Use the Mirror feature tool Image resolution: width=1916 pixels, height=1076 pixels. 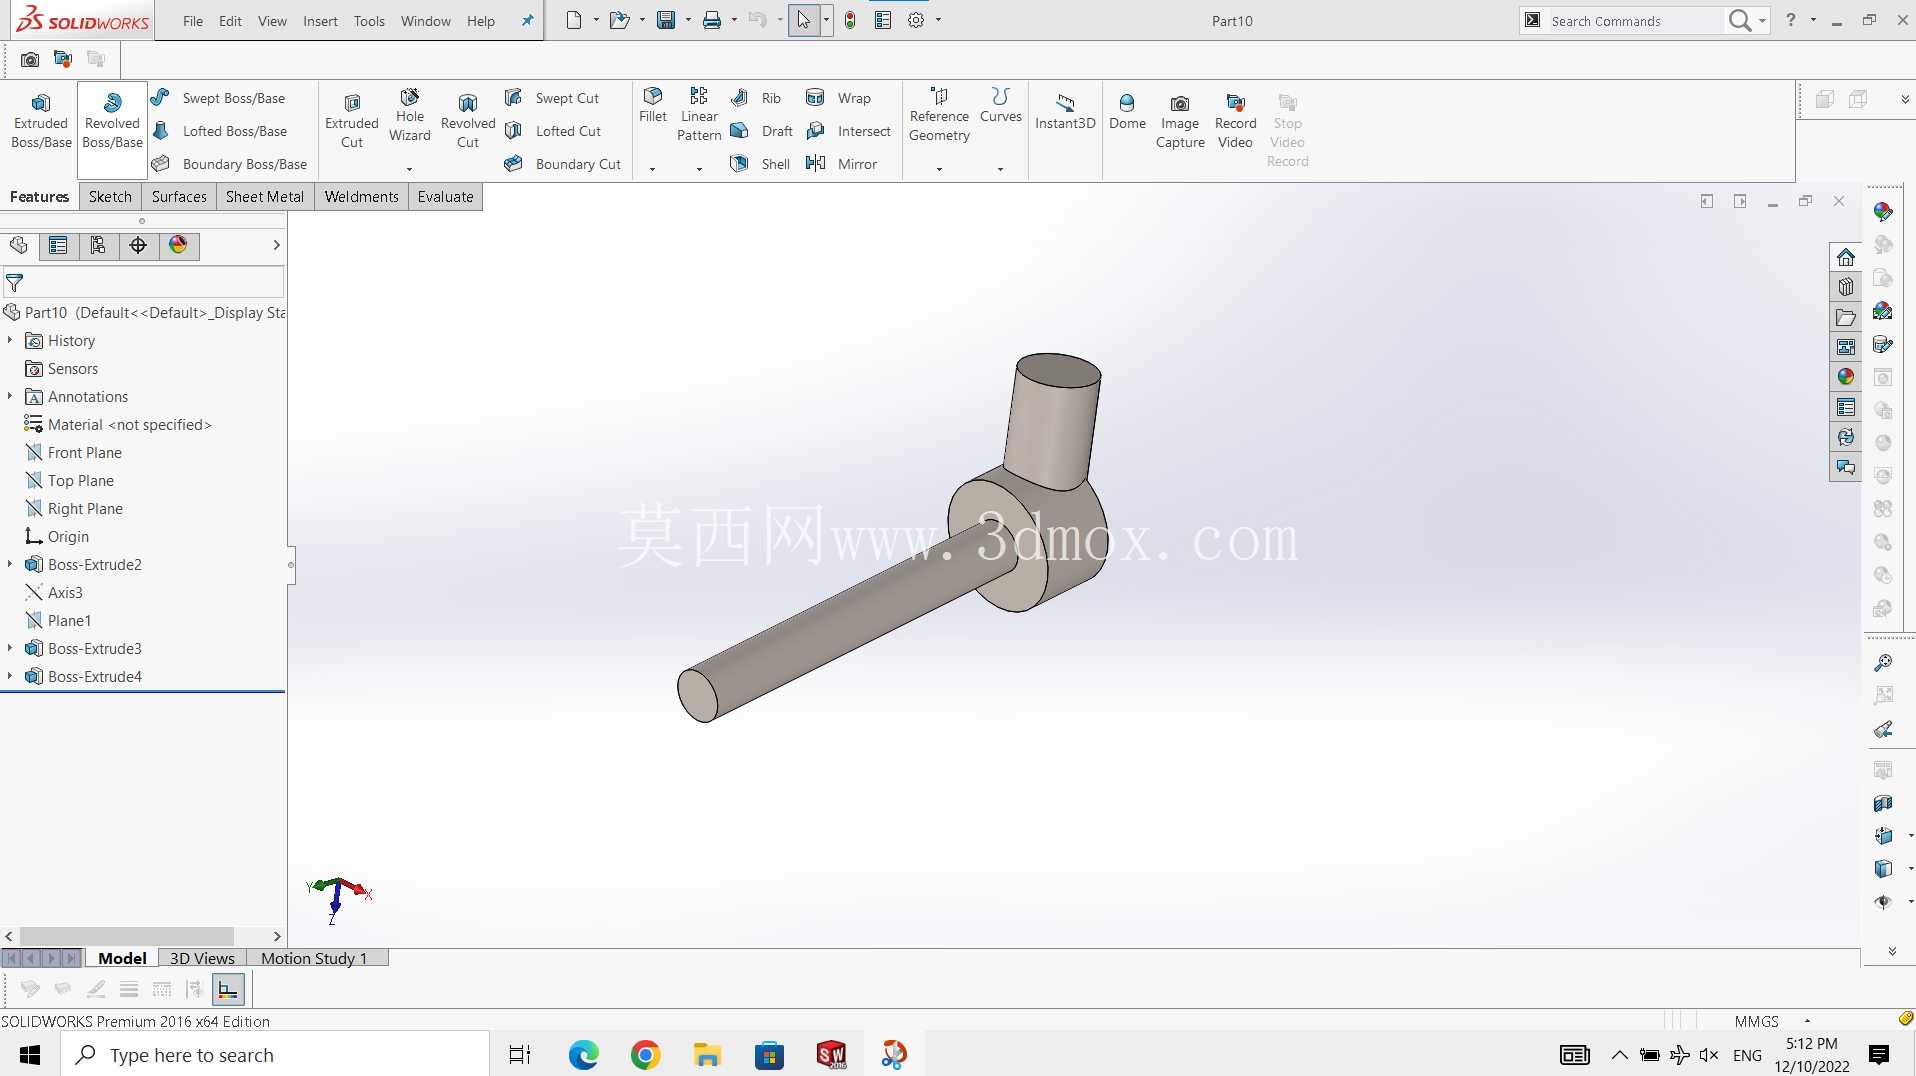(842, 164)
